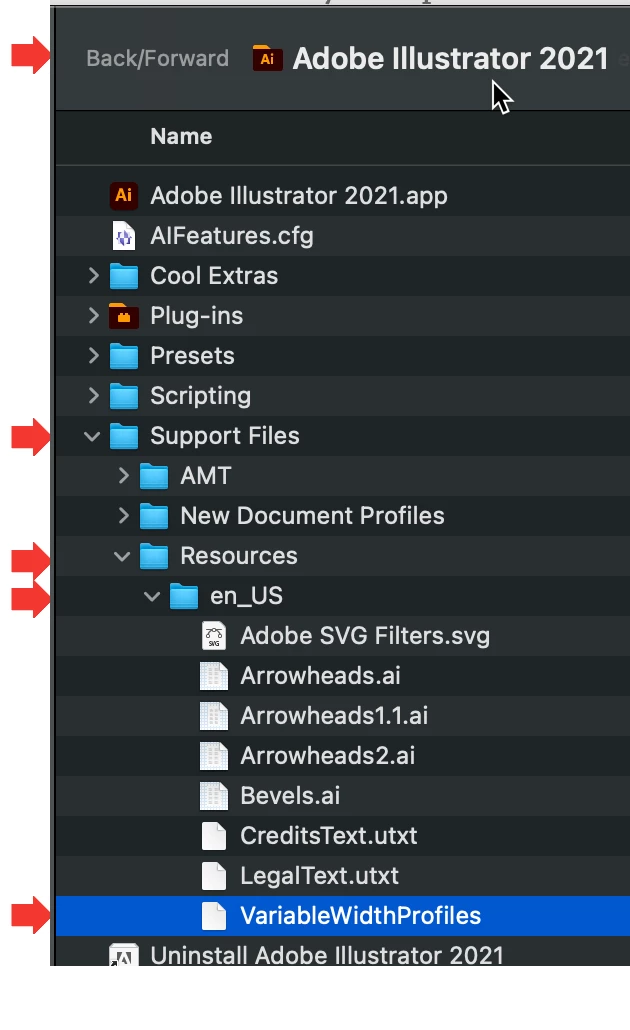Select the LegalText.utxt file name
The height and width of the screenshot is (1030, 630).
(319, 876)
